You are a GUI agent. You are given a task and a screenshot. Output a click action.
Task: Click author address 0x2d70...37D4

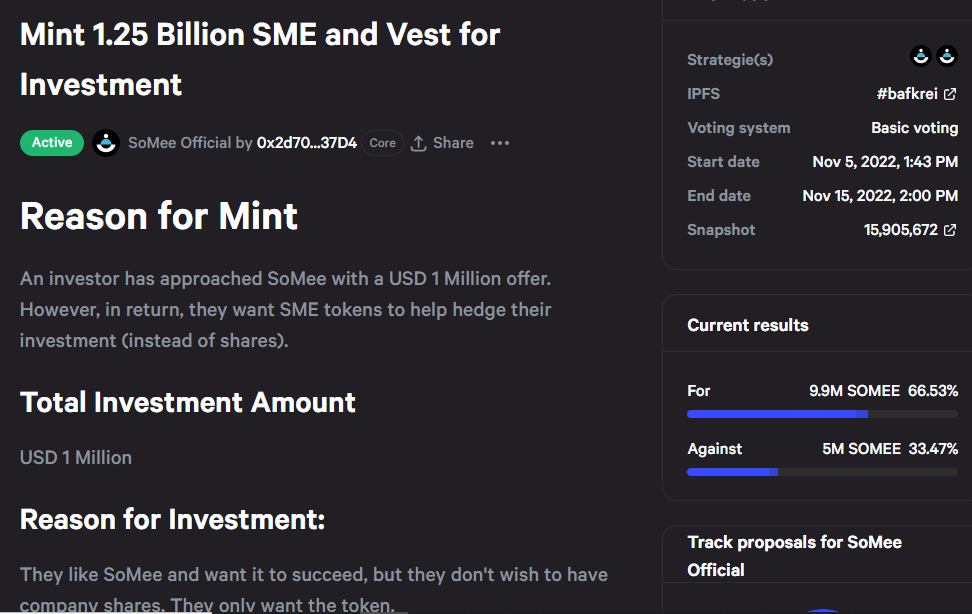pyautogui.click(x=306, y=143)
